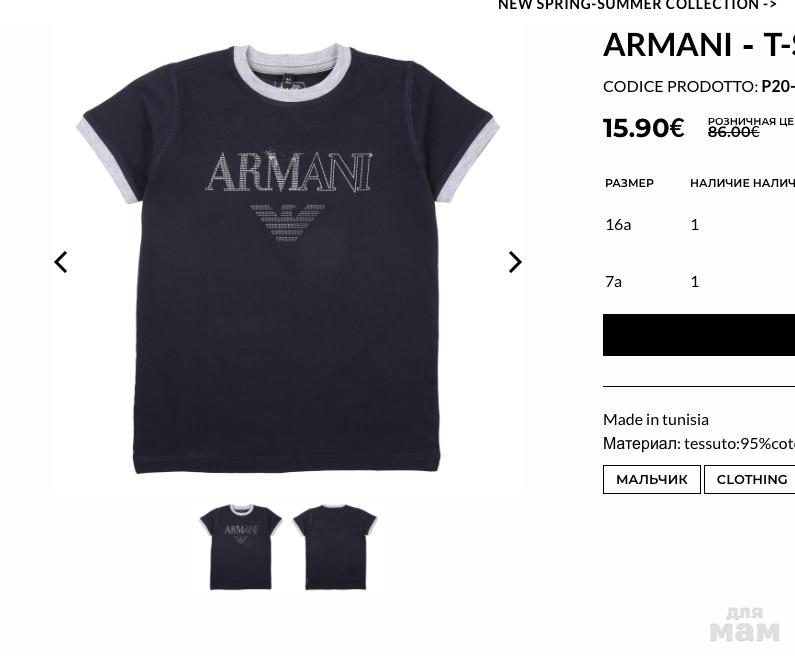Image resolution: width=795 pixels, height=656 pixels.
Task: Advance to the next product image arrow
Action: [515, 262]
